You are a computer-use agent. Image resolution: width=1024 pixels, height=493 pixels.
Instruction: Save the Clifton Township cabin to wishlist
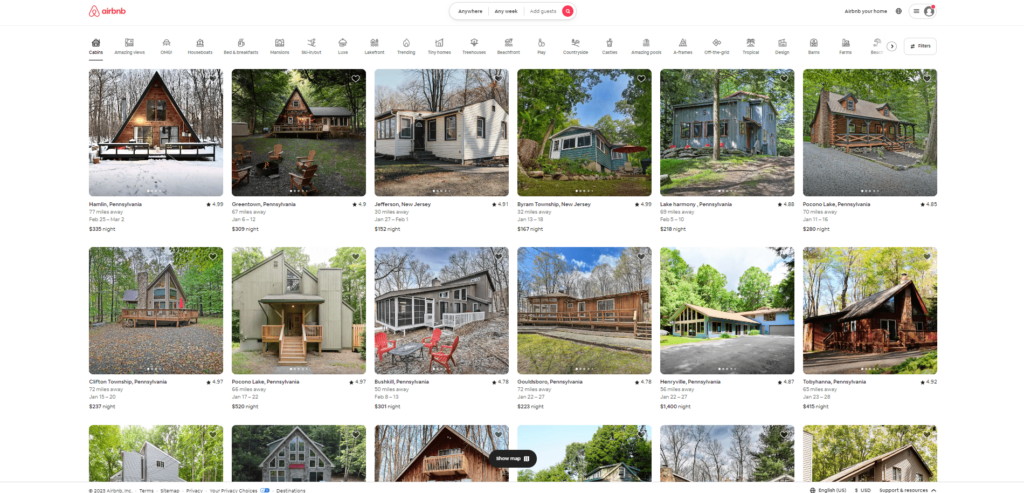(x=213, y=257)
